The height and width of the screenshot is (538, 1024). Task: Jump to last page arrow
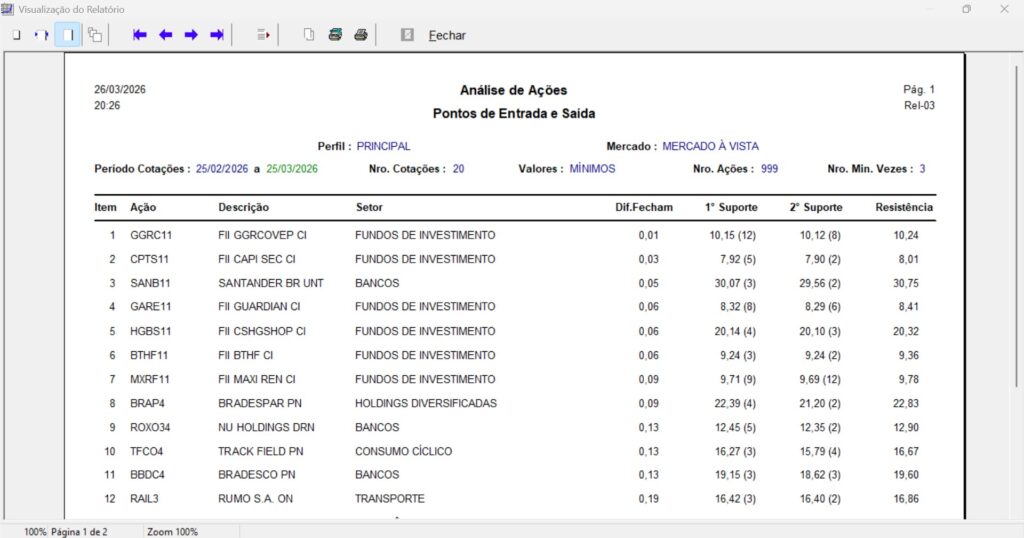click(216, 35)
